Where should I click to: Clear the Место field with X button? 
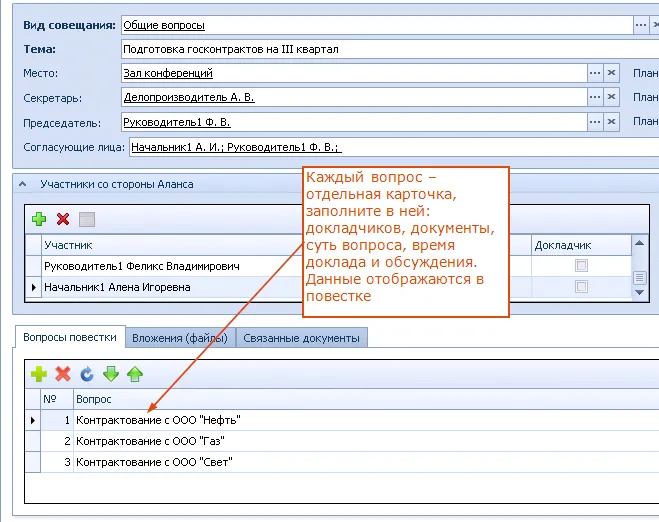[x=612, y=73]
